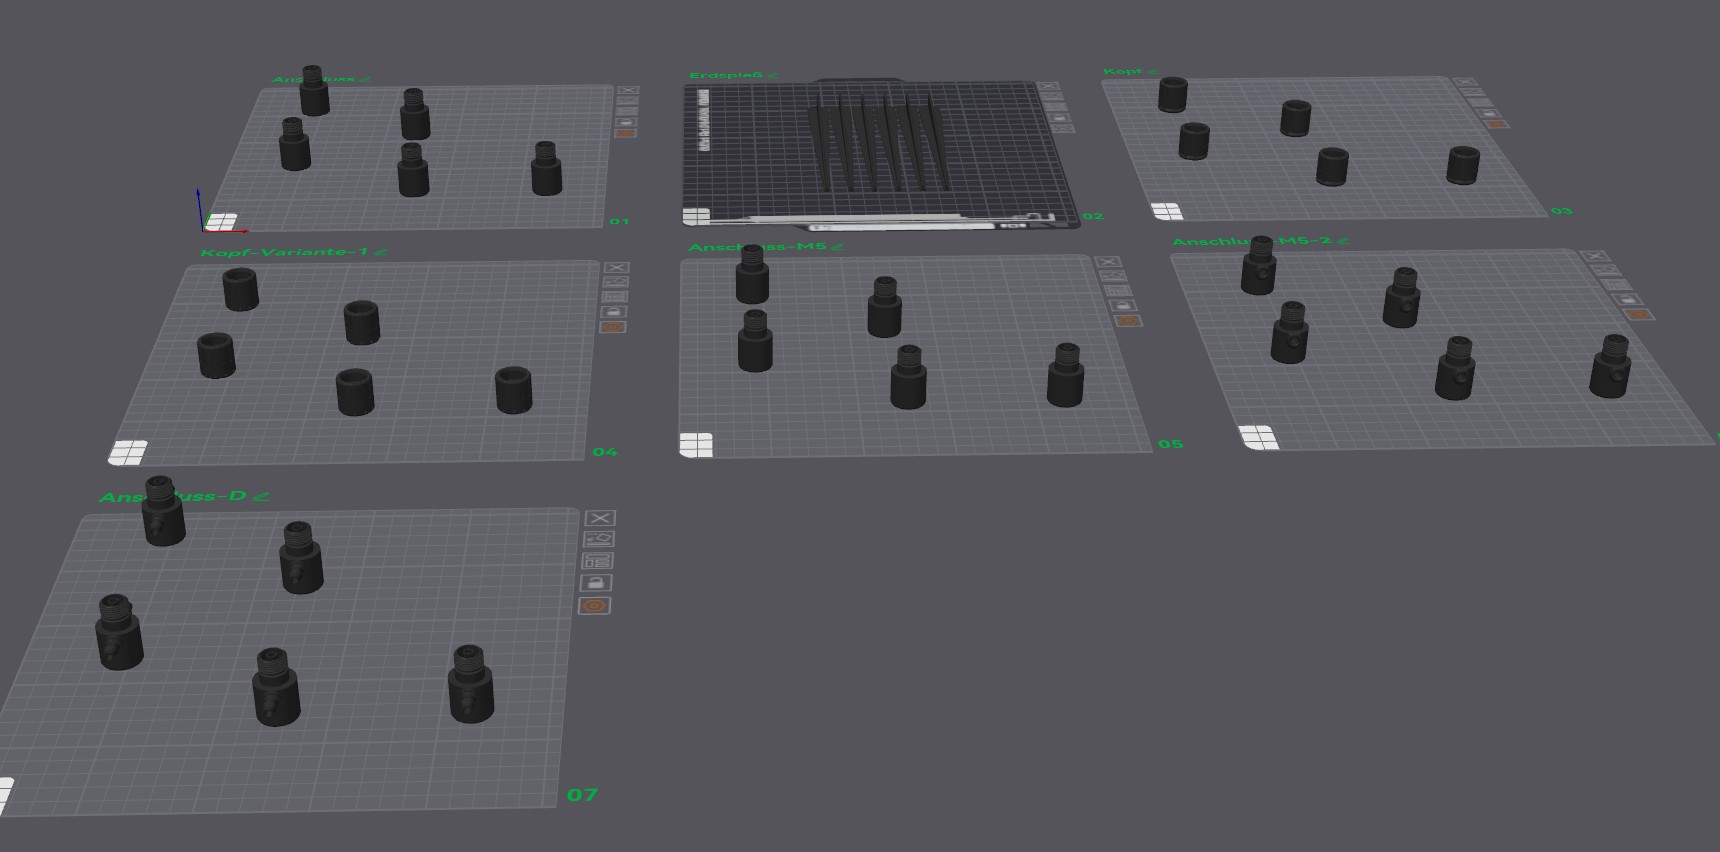Select the Anschluss-M5-2 plate label
The height and width of the screenshot is (852, 1720).
click(1252, 241)
